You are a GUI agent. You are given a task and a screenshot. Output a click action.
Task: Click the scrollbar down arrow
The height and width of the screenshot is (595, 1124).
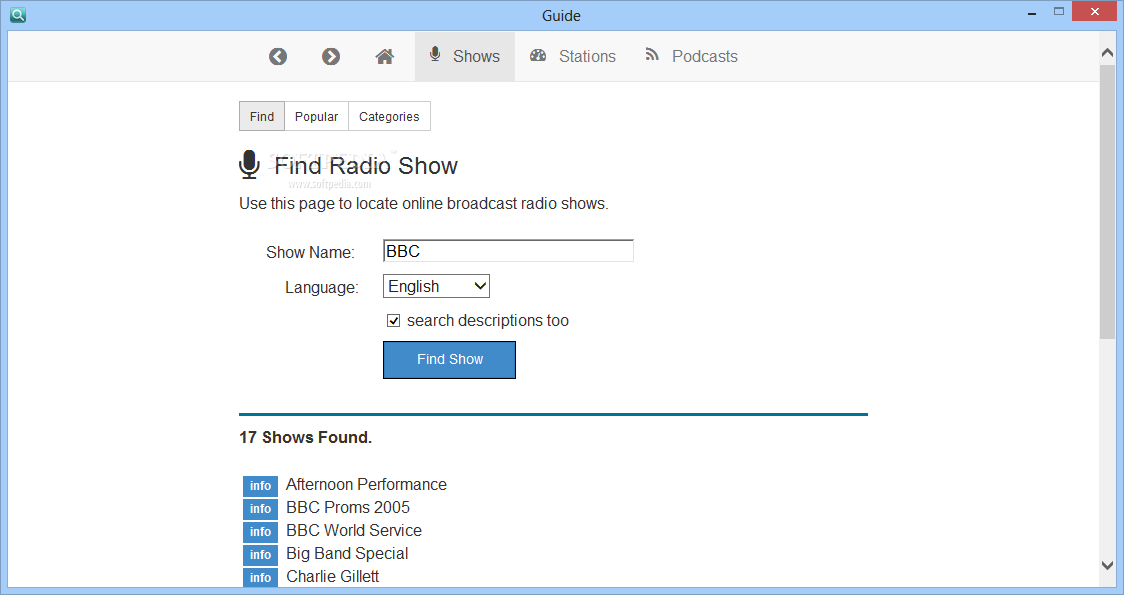coord(1108,565)
